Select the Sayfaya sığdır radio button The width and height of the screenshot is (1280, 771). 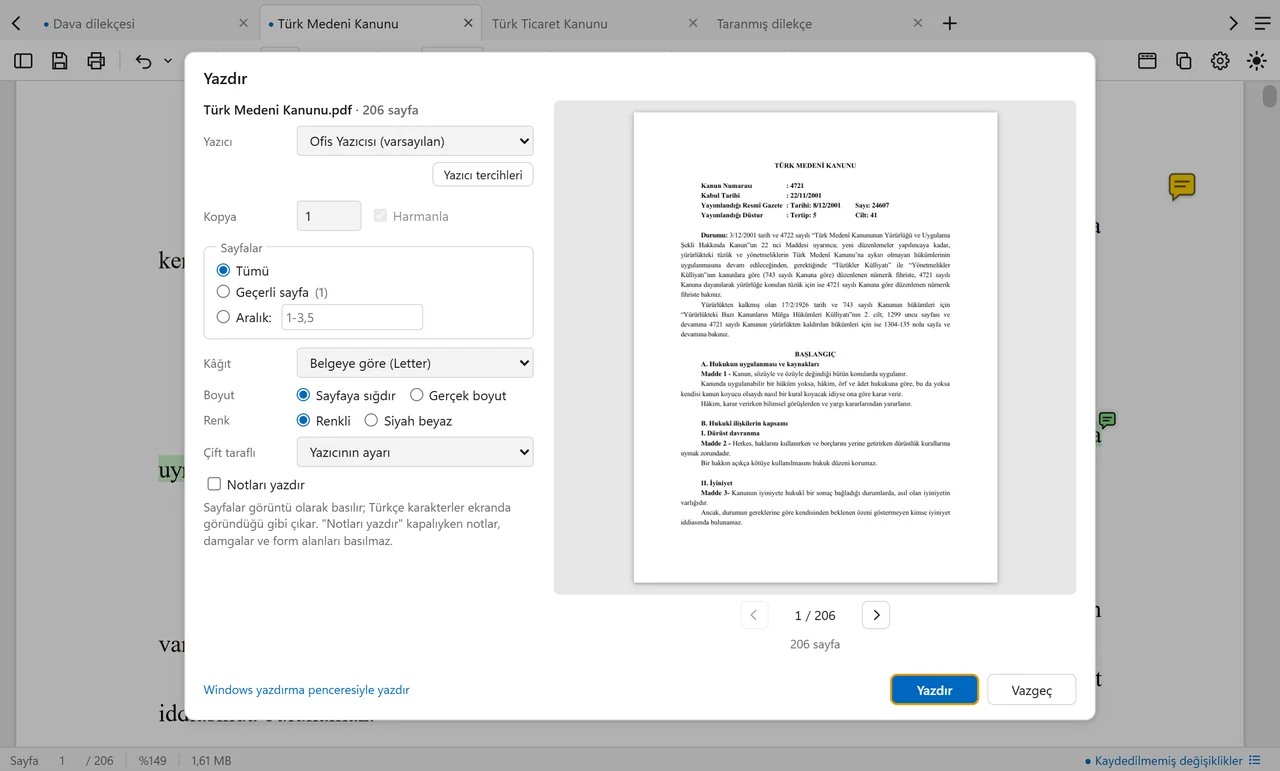[x=304, y=395]
